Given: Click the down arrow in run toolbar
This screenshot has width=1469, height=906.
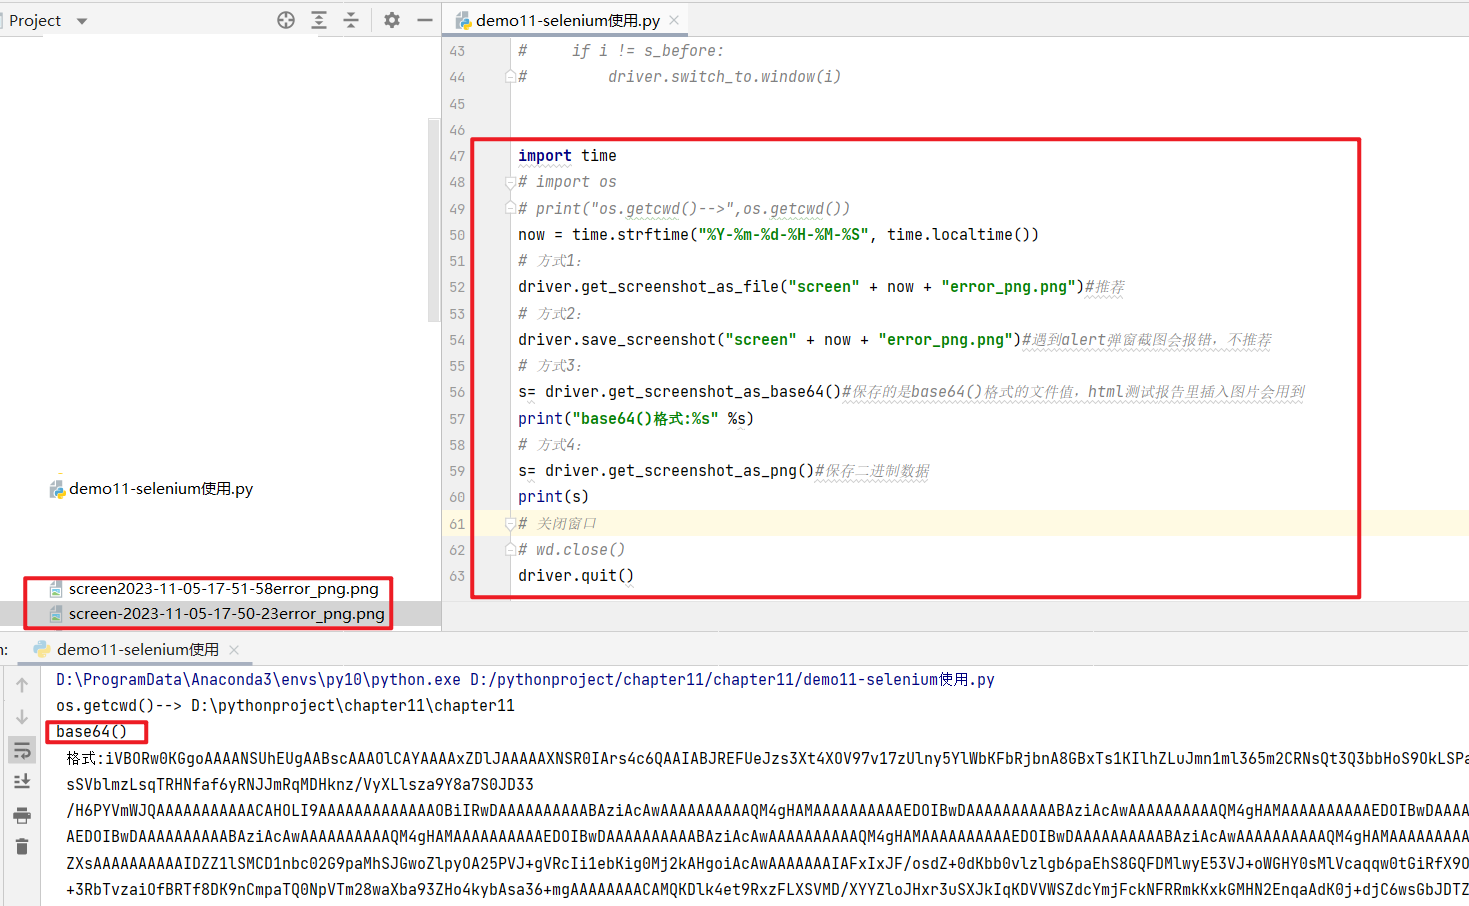Looking at the screenshot, I should point(22,717).
